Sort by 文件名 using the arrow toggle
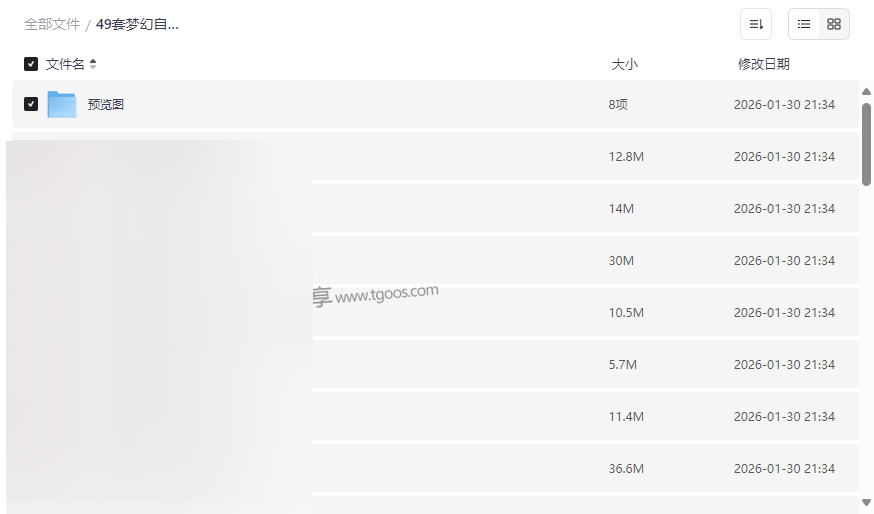This screenshot has height=514, width=874. click(93, 64)
